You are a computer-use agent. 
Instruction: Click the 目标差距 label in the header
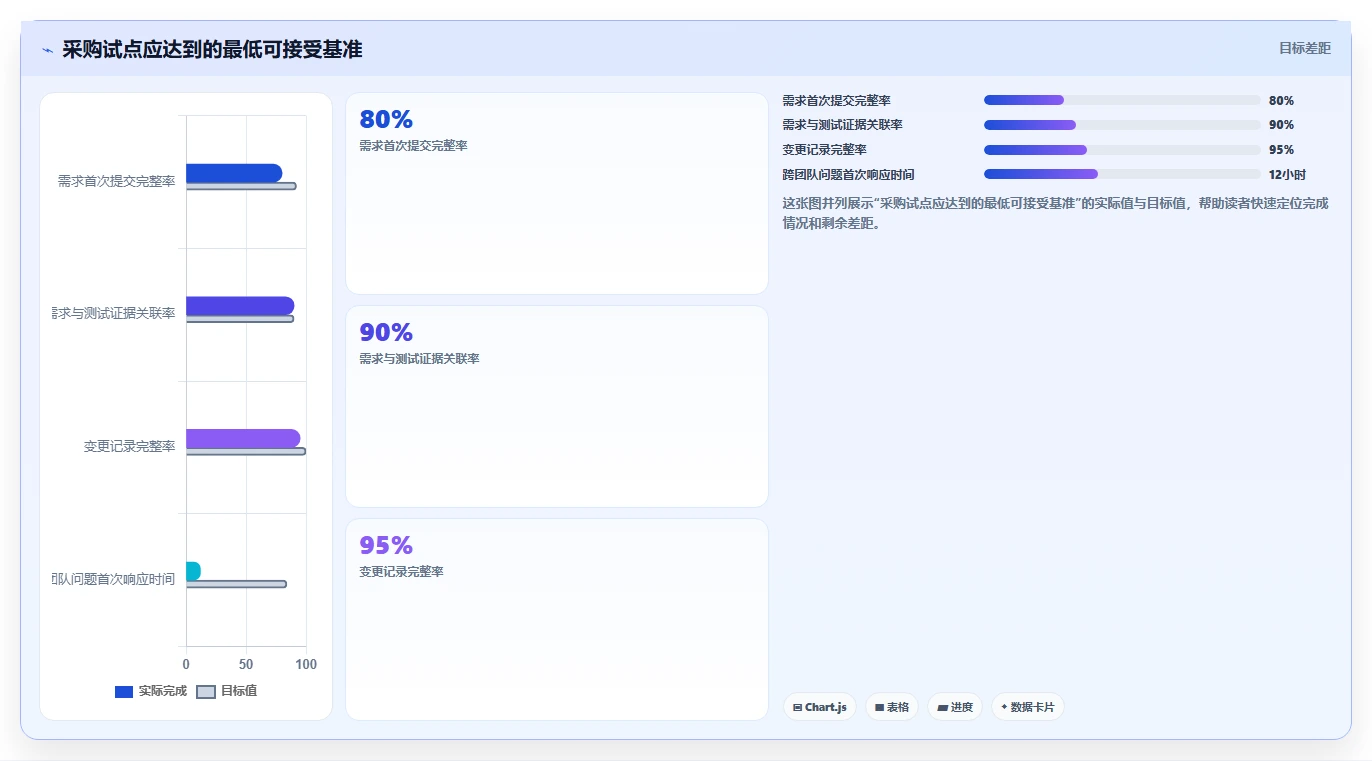(1305, 48)
